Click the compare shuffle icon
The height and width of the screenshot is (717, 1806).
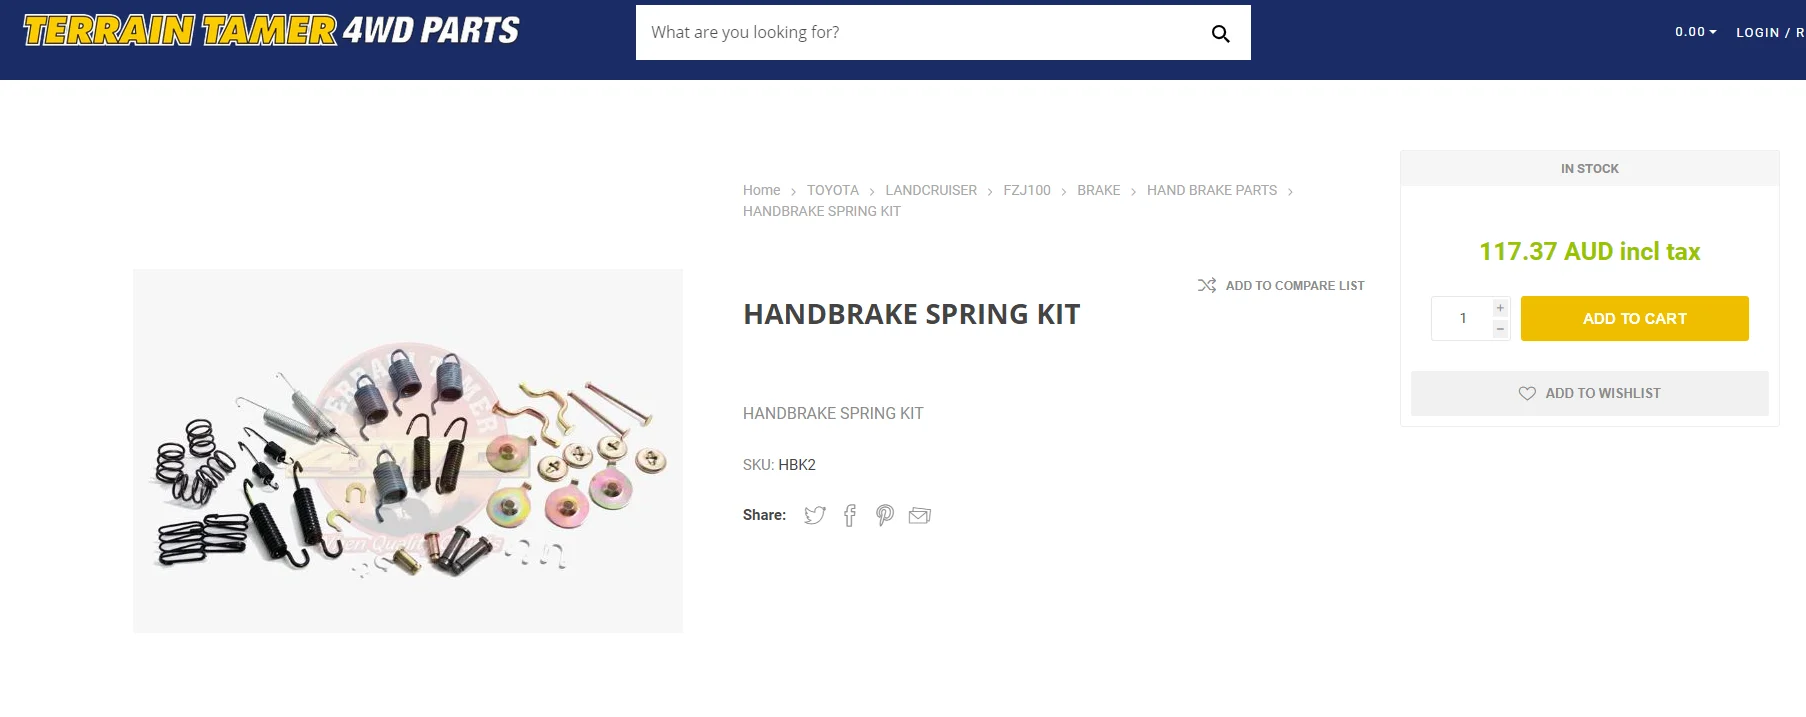coord(1207,285)
